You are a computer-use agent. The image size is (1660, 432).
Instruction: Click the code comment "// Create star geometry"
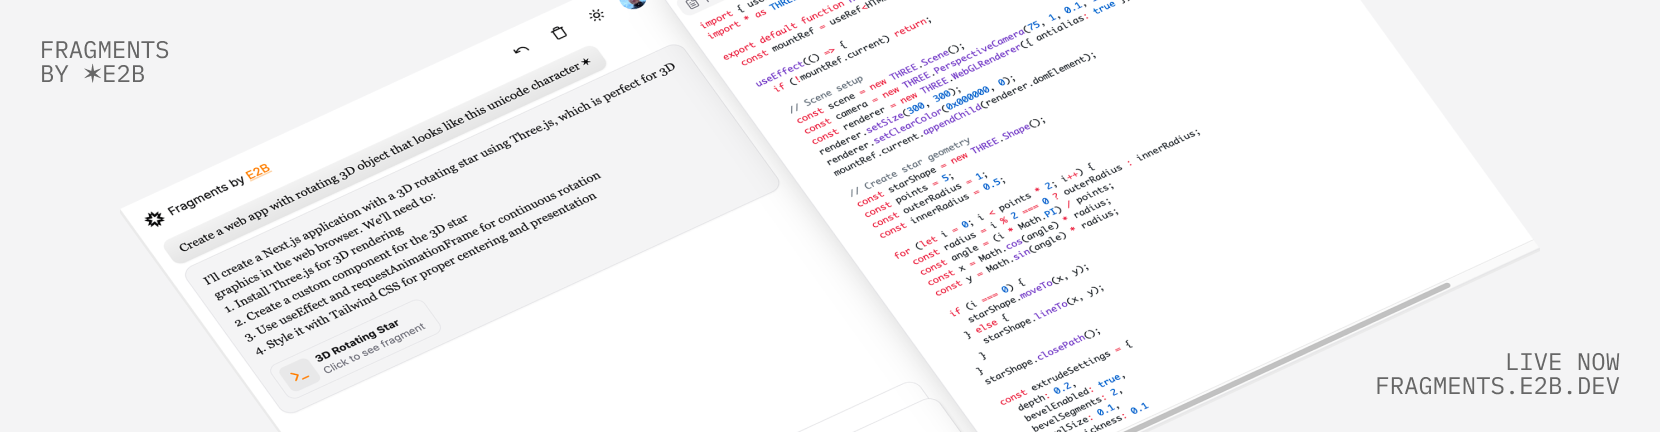coord(910,166)
